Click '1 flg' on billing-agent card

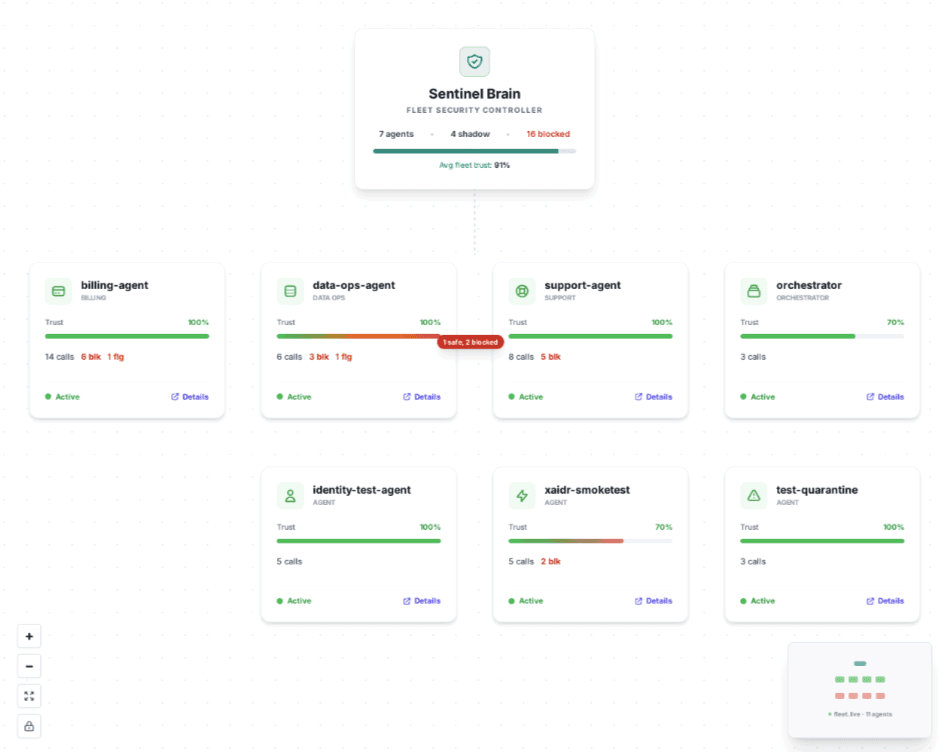[x=115, y=357]
